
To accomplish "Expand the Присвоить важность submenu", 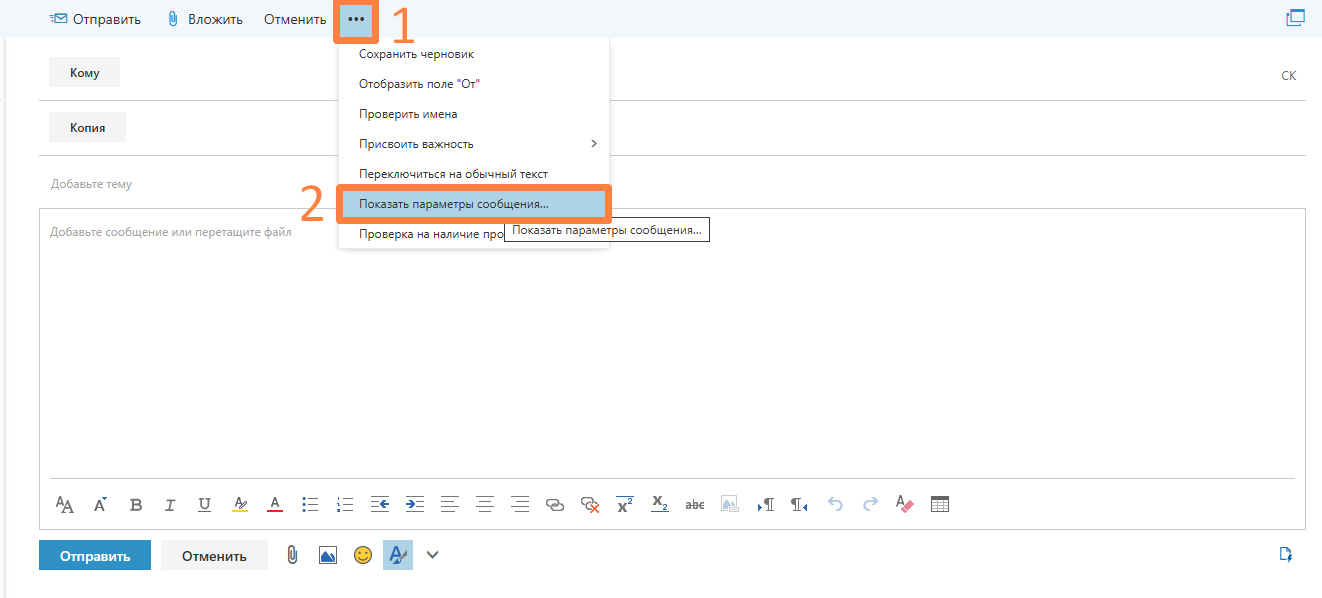I will [474, 144].
